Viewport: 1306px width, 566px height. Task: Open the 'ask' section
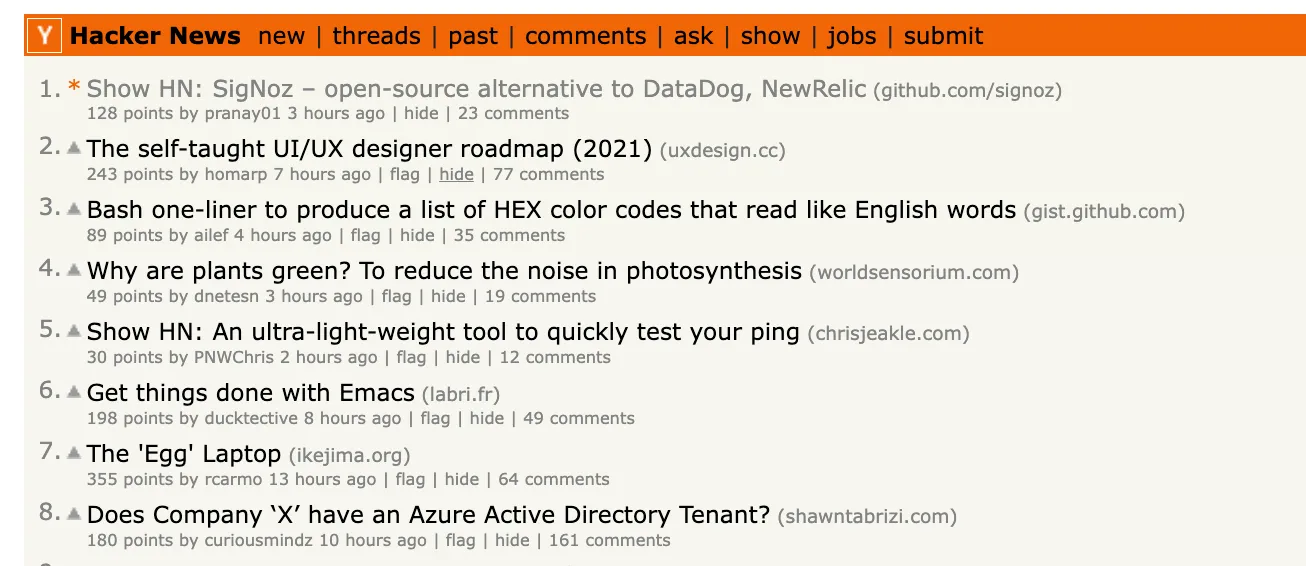[x=693, y=36]
